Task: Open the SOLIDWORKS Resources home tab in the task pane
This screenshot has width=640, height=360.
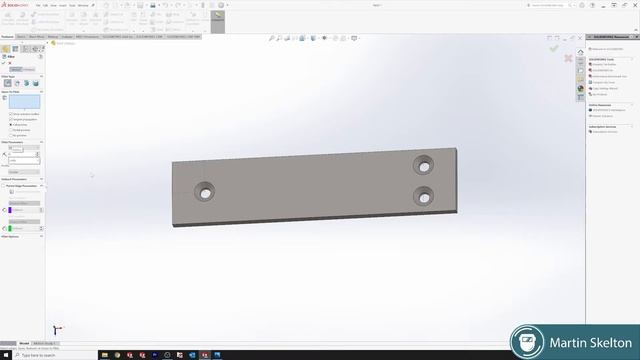Action: (580, 52)
